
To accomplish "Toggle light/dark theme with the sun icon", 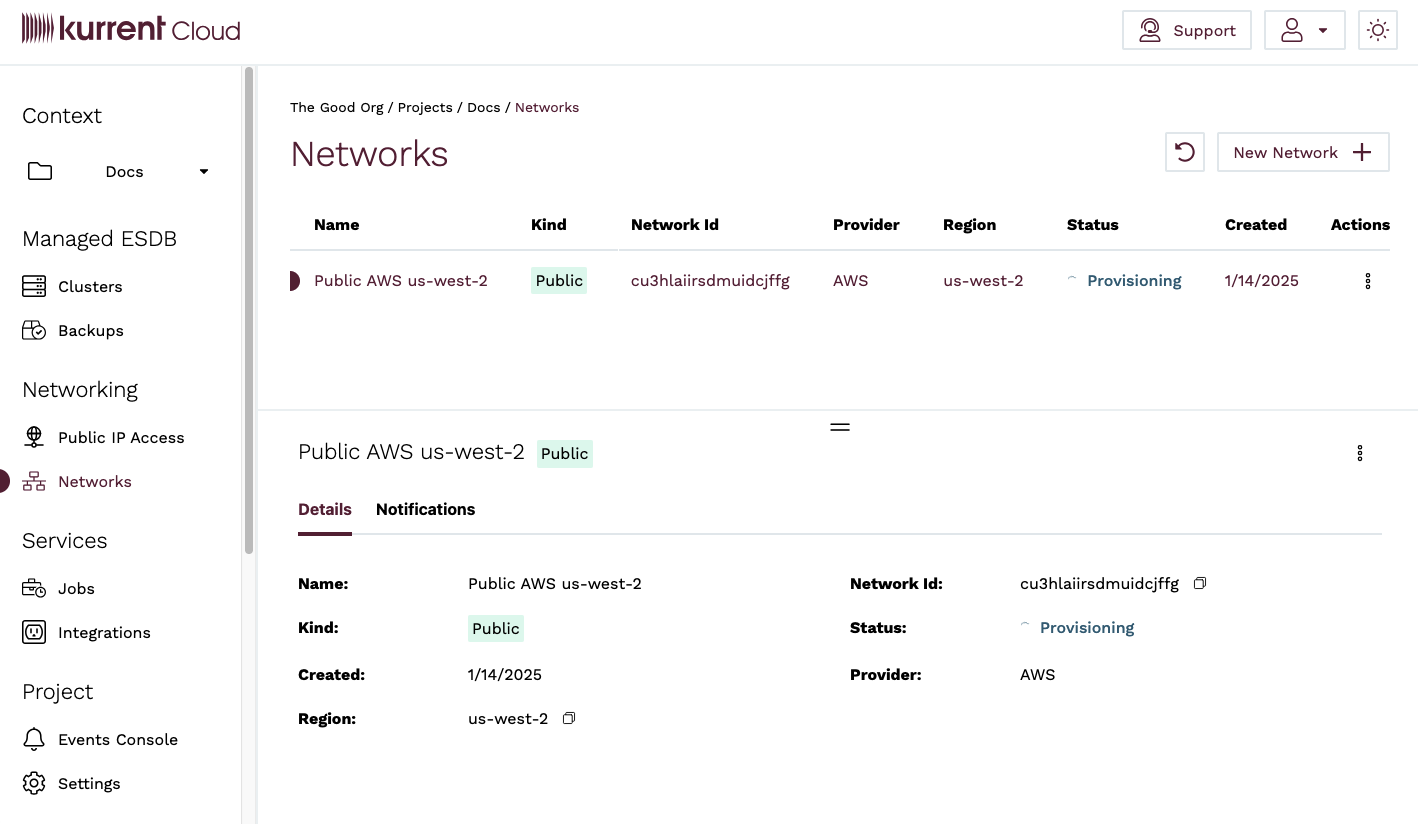I will [1378, 30].
